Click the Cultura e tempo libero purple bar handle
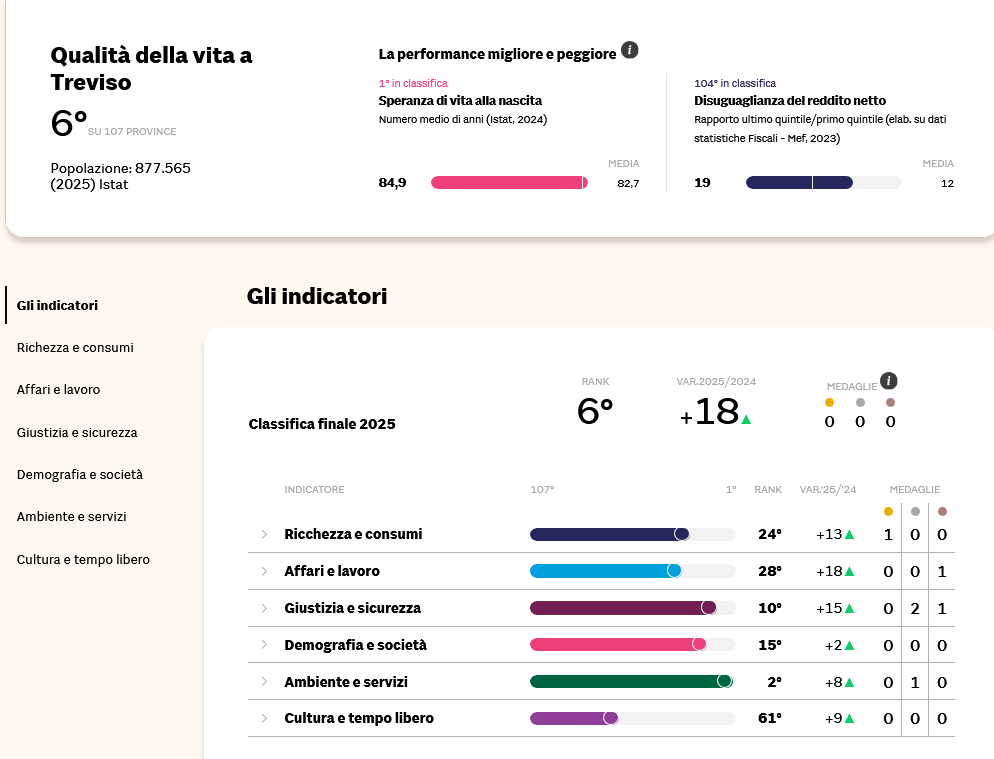The image size is (994, 759). [x=610, y=718]
